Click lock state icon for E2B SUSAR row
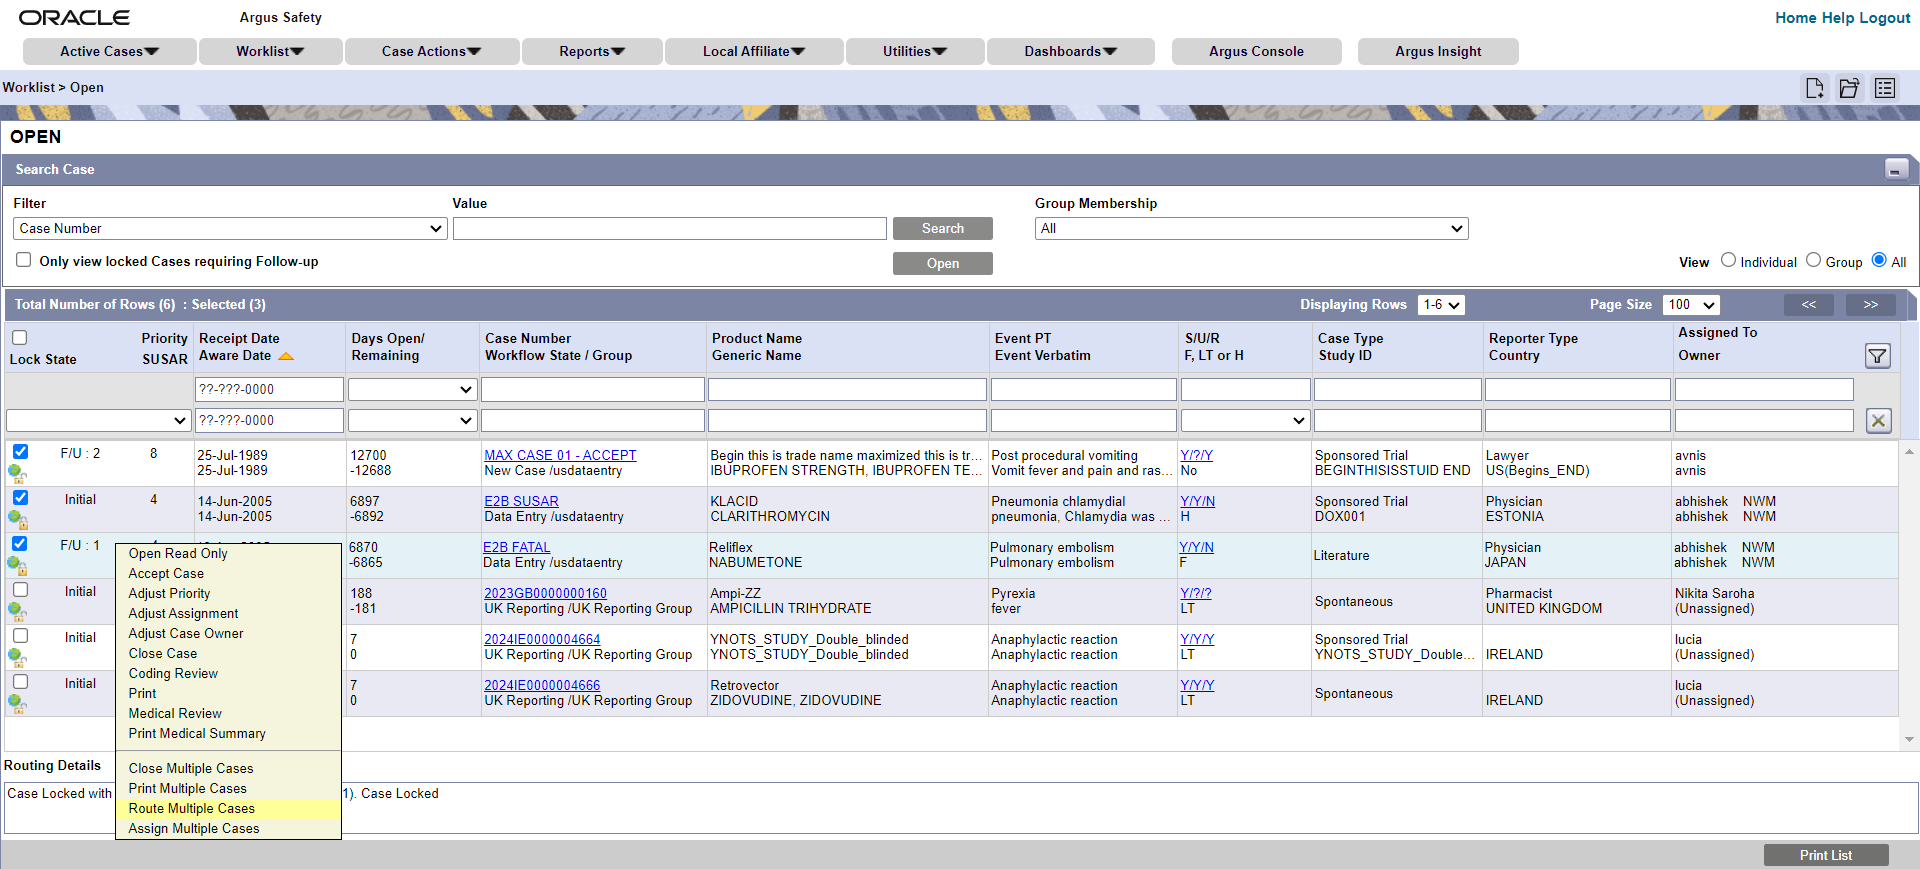 [x=17, y=519]
